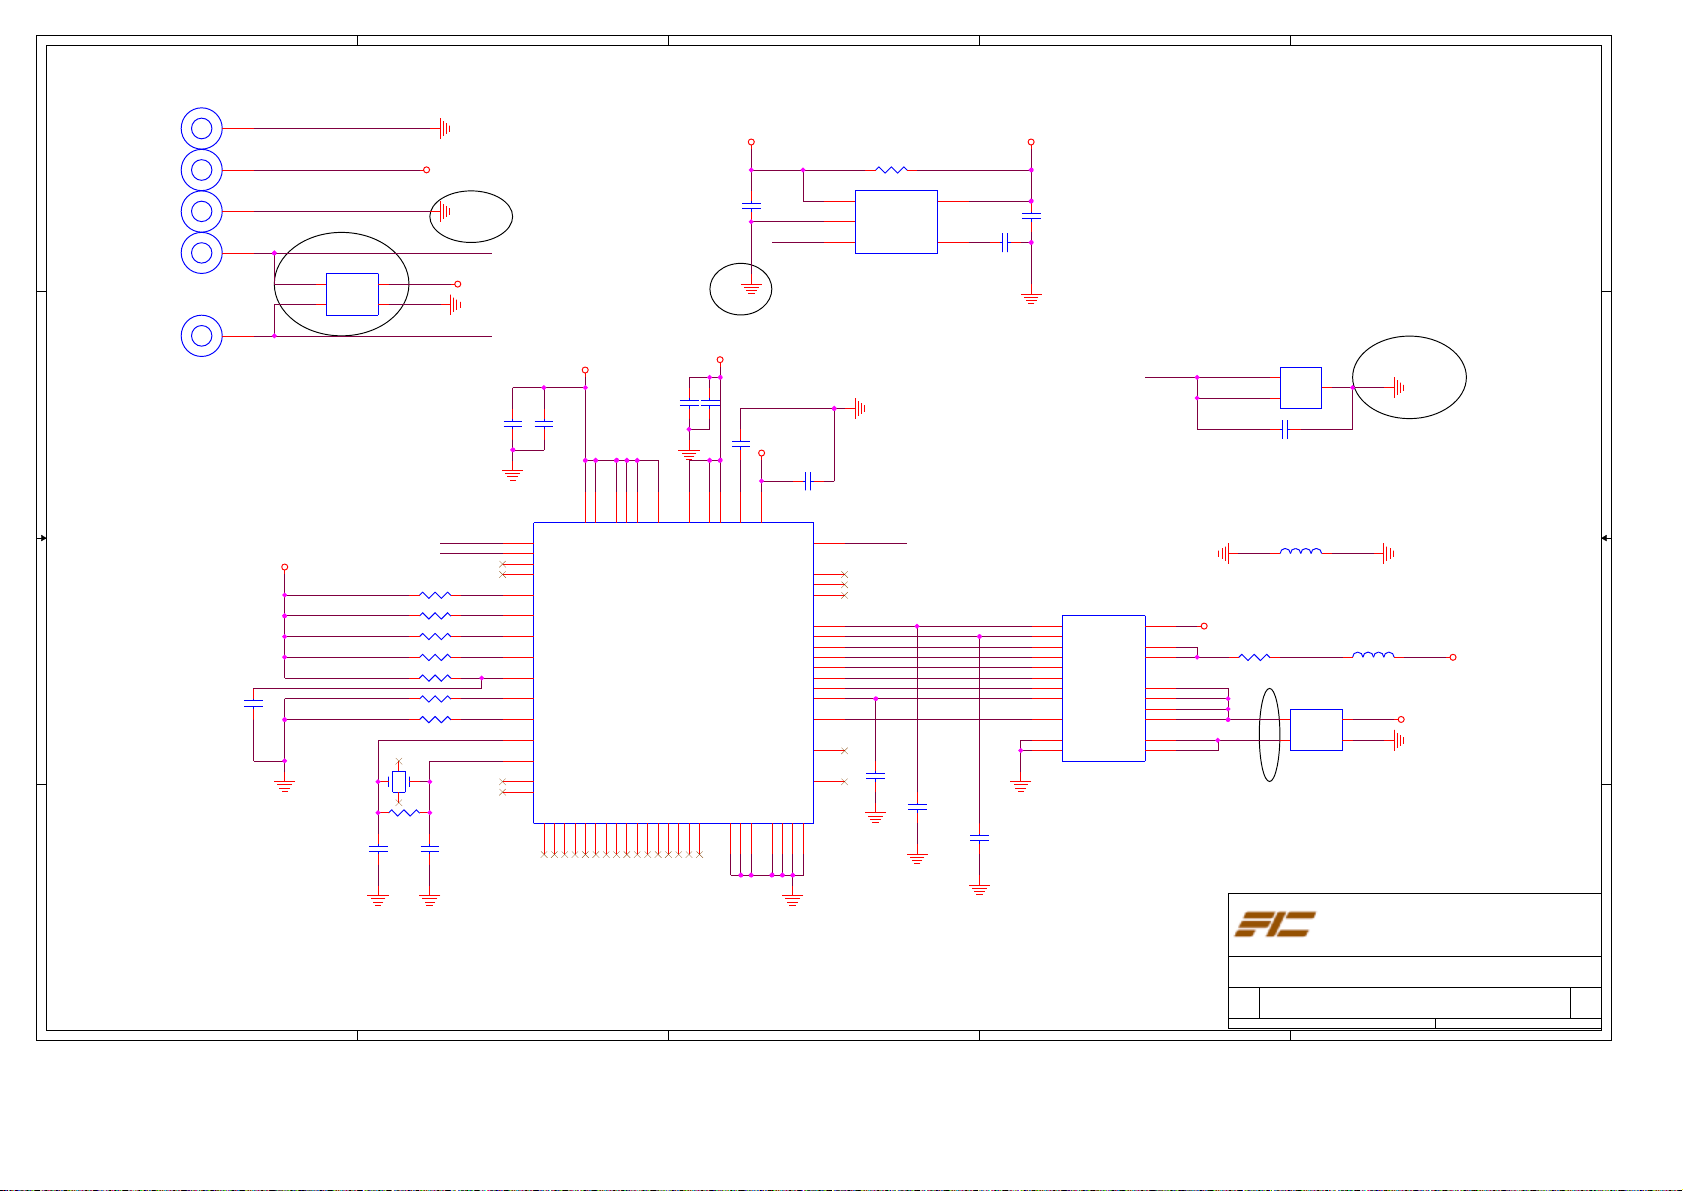This screenshot has width=1683, height=1191.
Task: Click the inductor between two ground symbols
Action: [1301, 551]
